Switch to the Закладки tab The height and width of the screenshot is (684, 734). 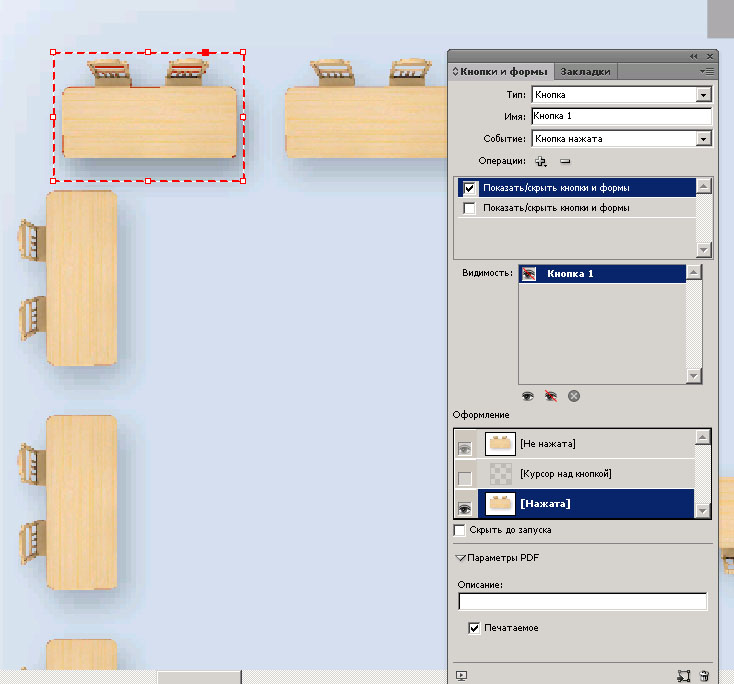[x=585, y=72]
